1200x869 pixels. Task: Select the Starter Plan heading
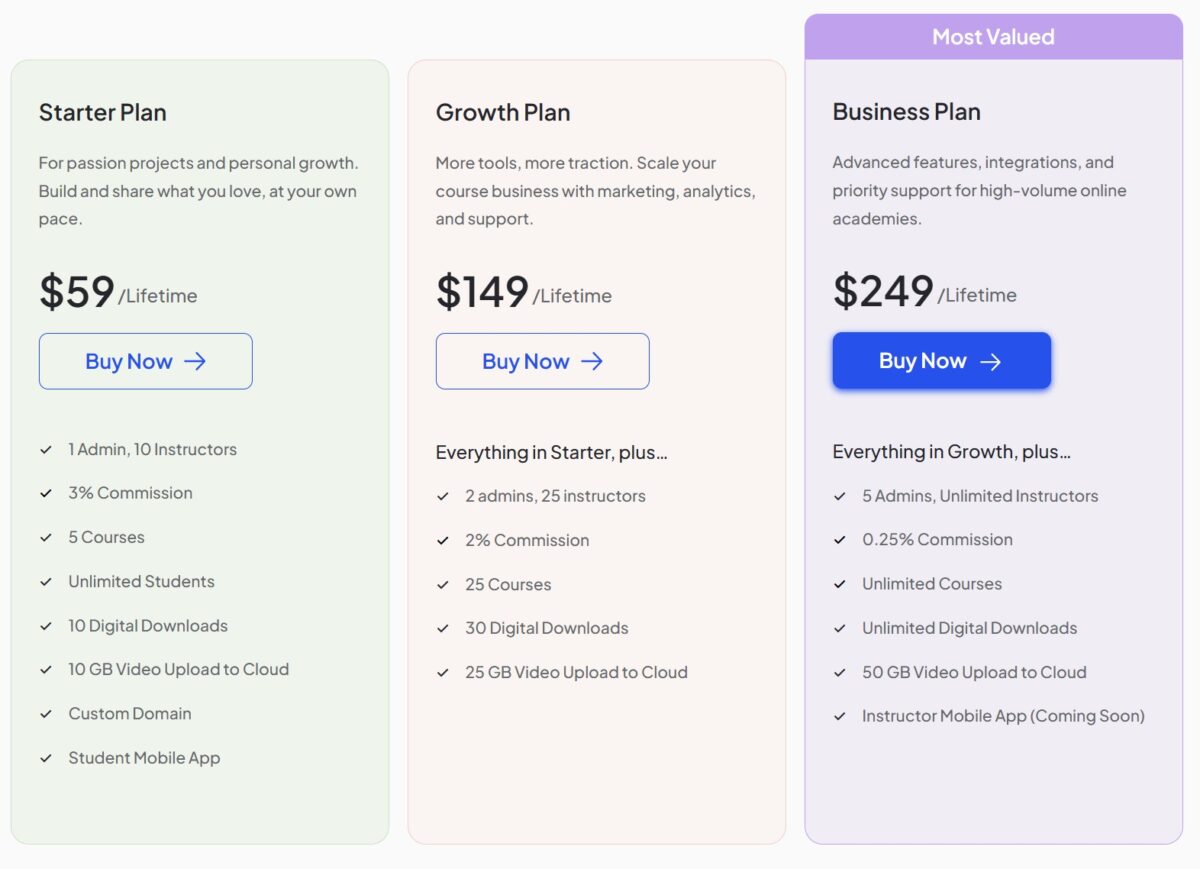(103, 112)
